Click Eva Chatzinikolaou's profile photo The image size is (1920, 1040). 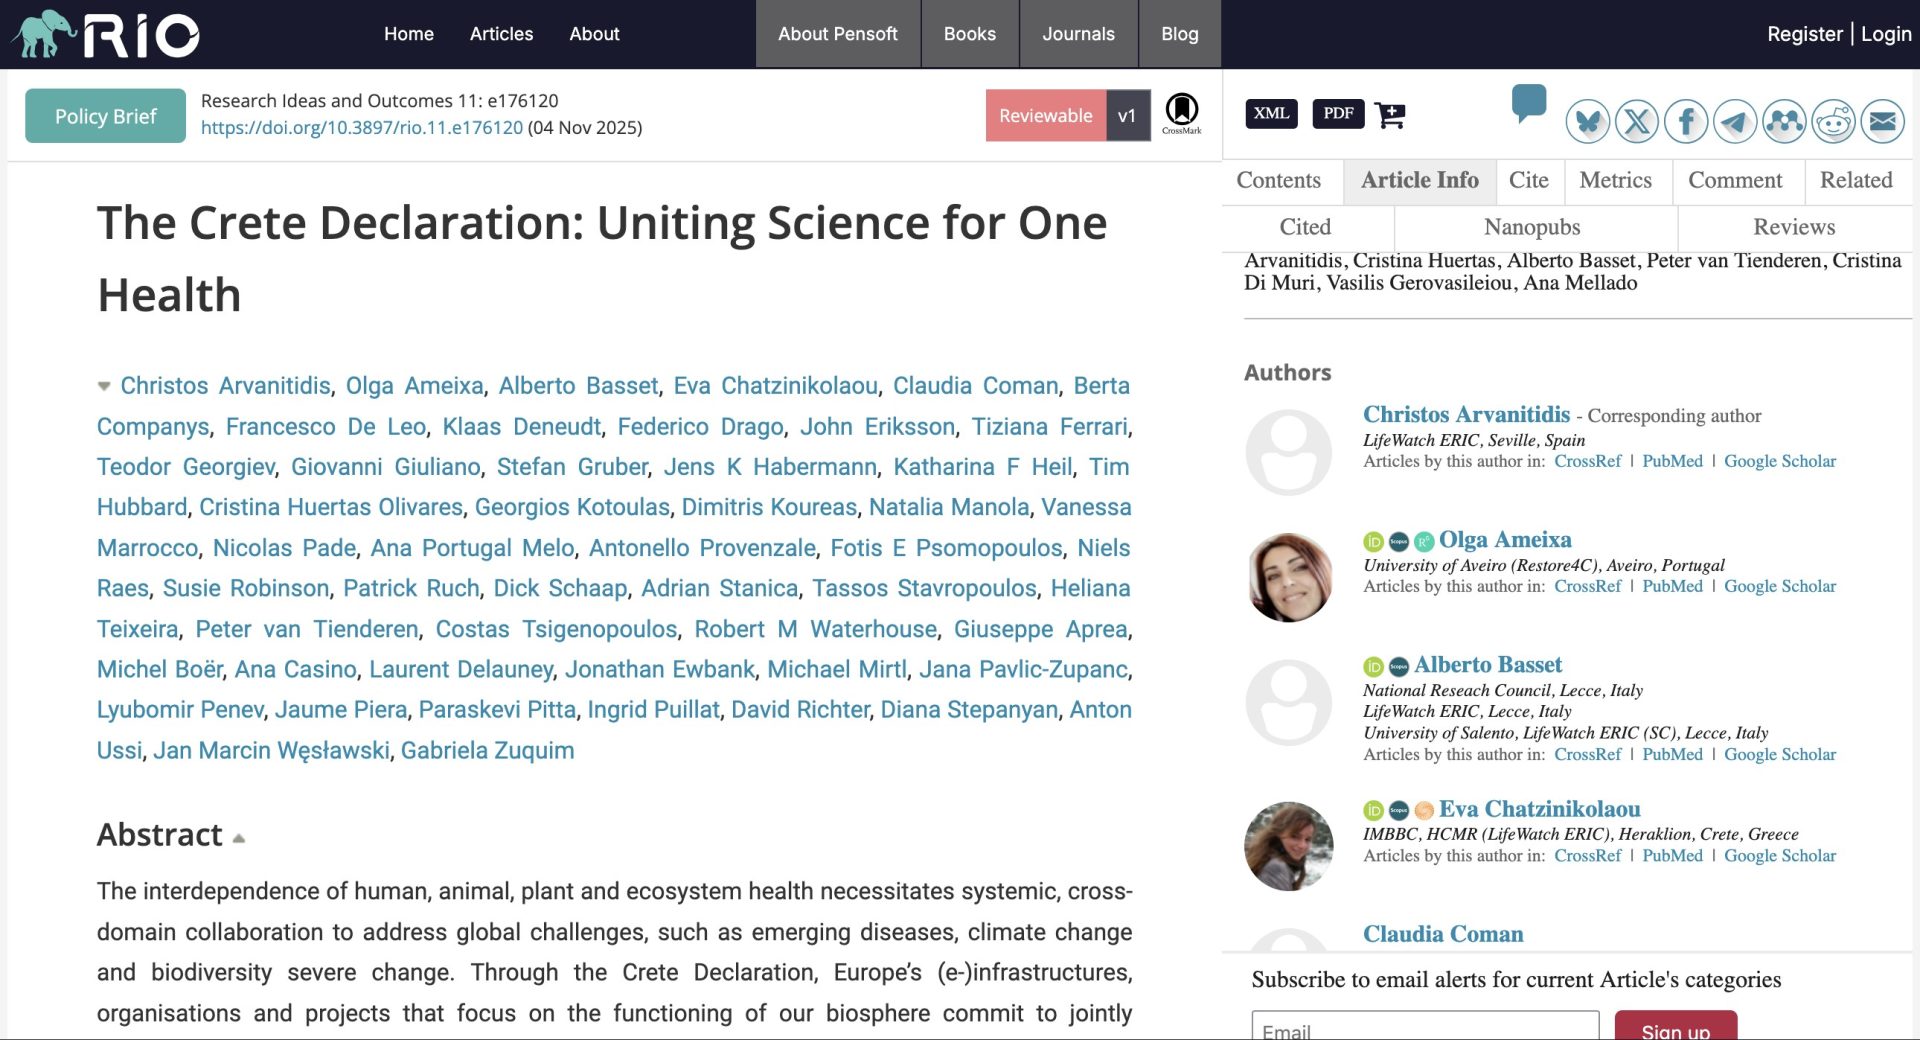[1288, 845]
